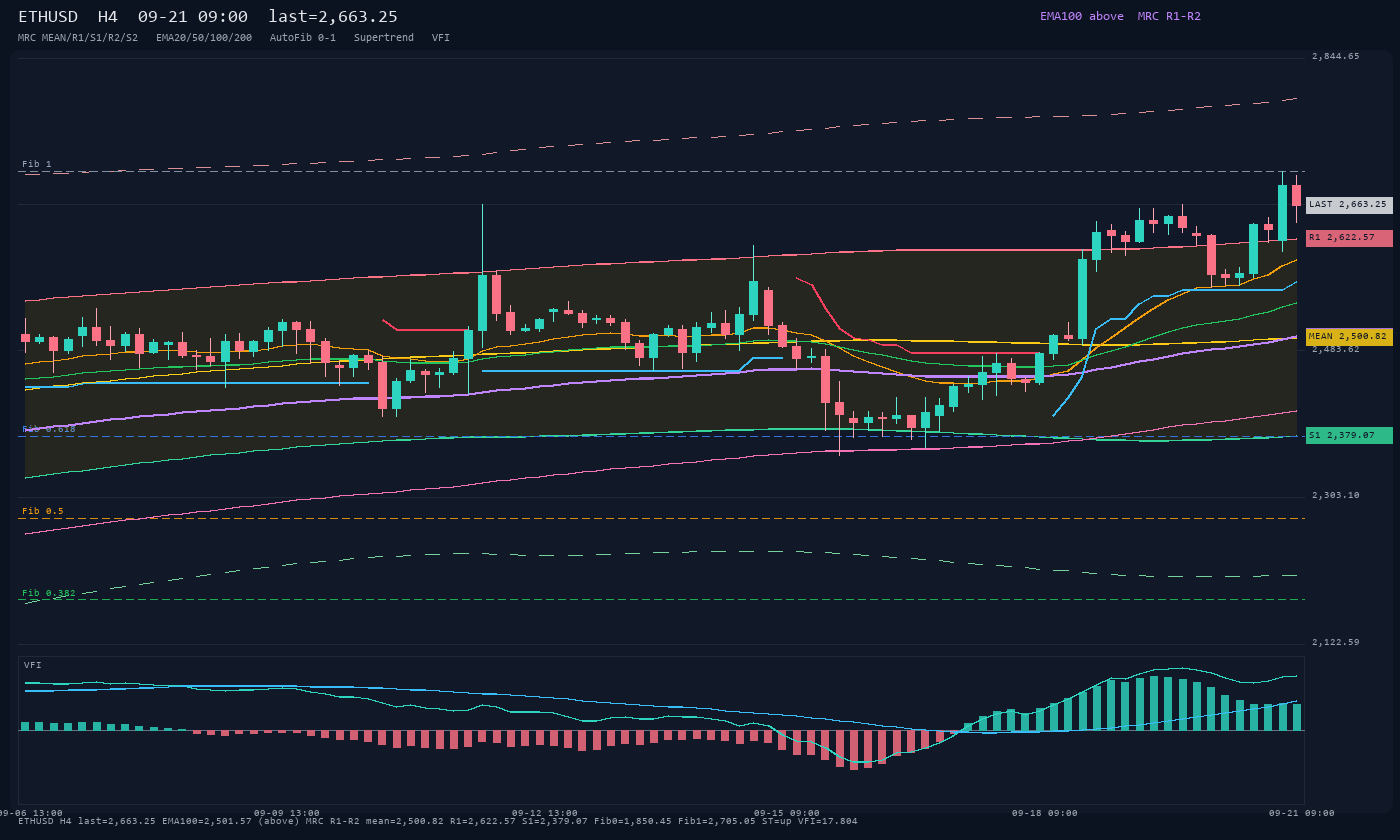Select the EMA20/50/100/200 legend entry
This screenshot has width=1400, height=840.
click(x=204, y=38)
